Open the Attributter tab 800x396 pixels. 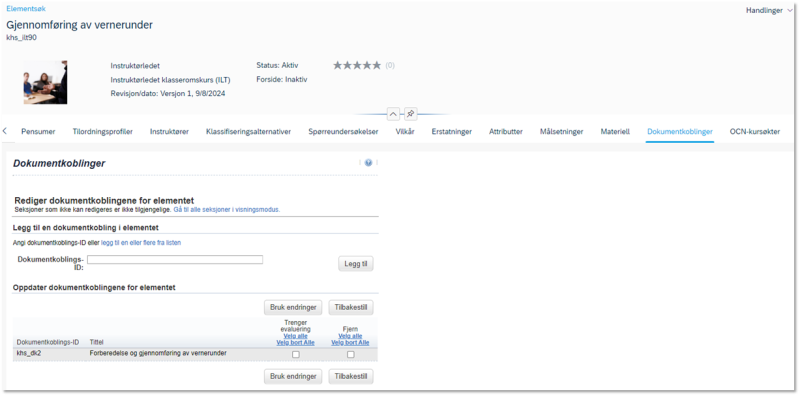(x=506, y=132)
